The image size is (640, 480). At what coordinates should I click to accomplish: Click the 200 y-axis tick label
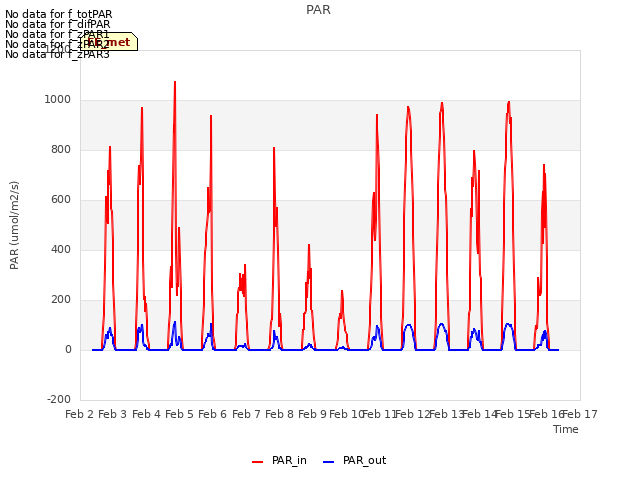(x=61, y=300)
